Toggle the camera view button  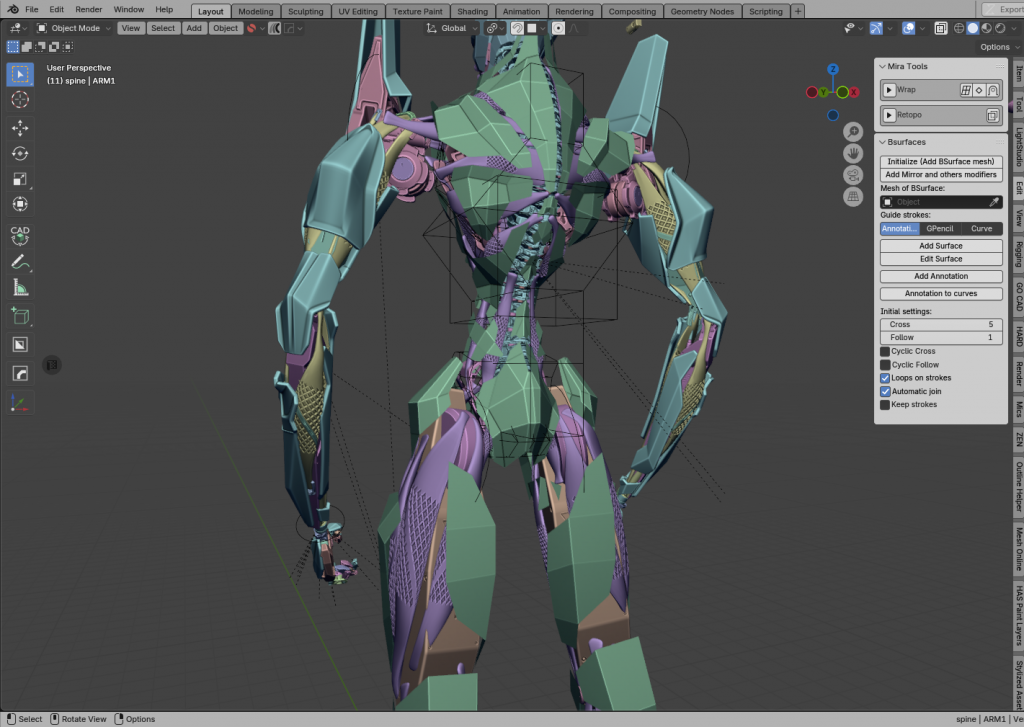[853, 175]
